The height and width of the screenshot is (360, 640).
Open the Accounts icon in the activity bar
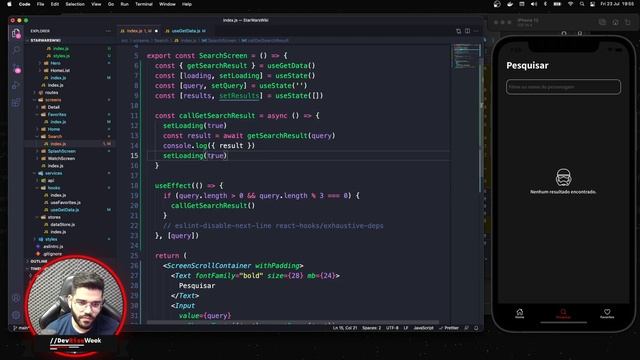tap(16, 298)
